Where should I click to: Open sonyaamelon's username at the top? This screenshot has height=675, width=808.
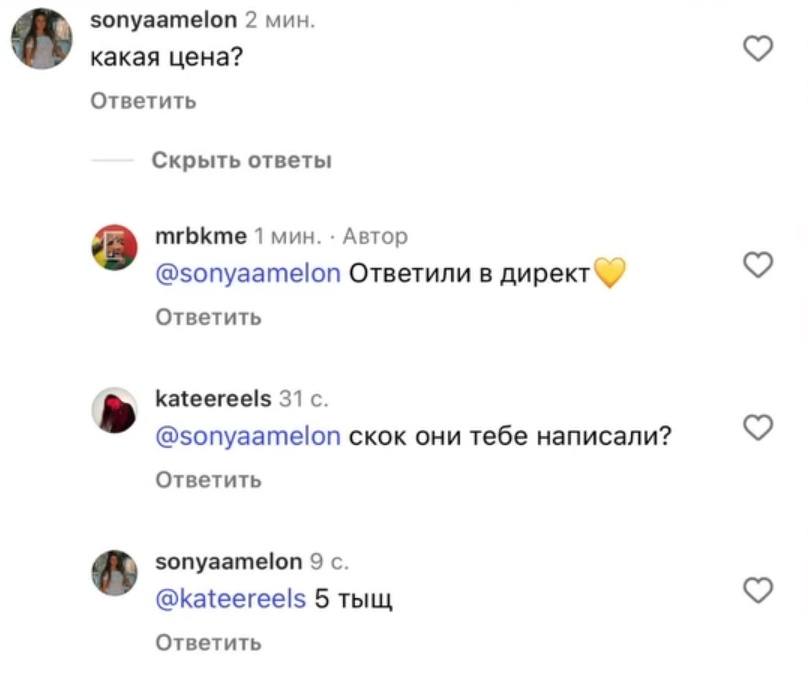pyautogui.click(x=162, y=18)
